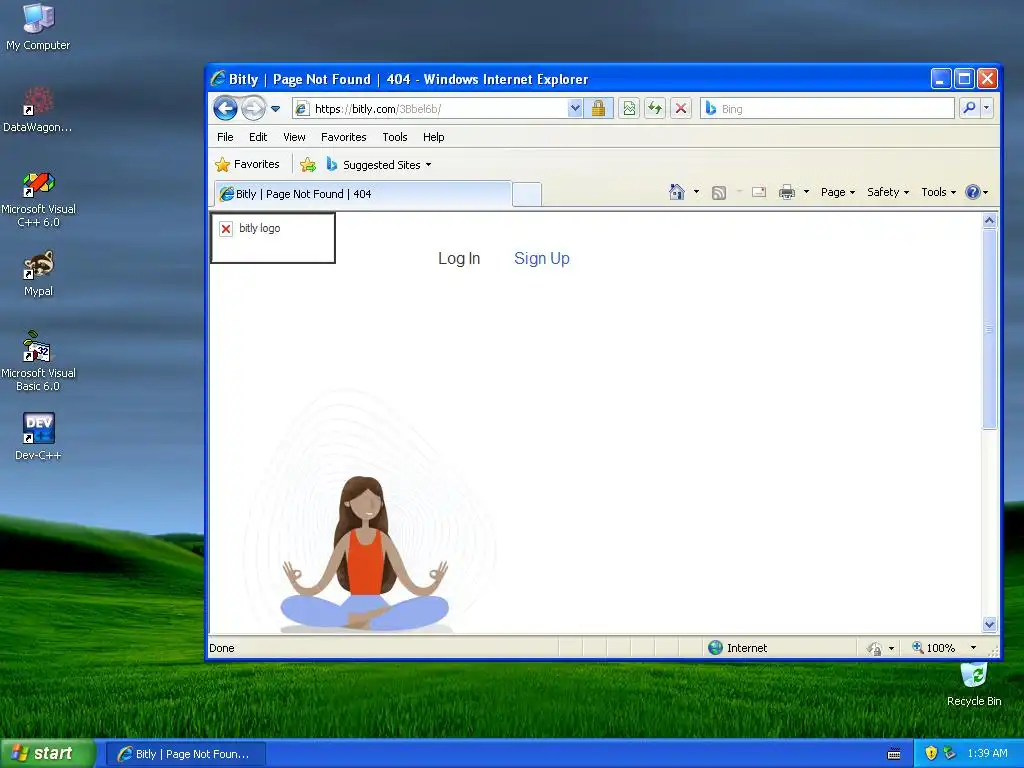The width and height of the screenshot is (1024, 768).
Task: Click the security lock icon
Action: 598,108
